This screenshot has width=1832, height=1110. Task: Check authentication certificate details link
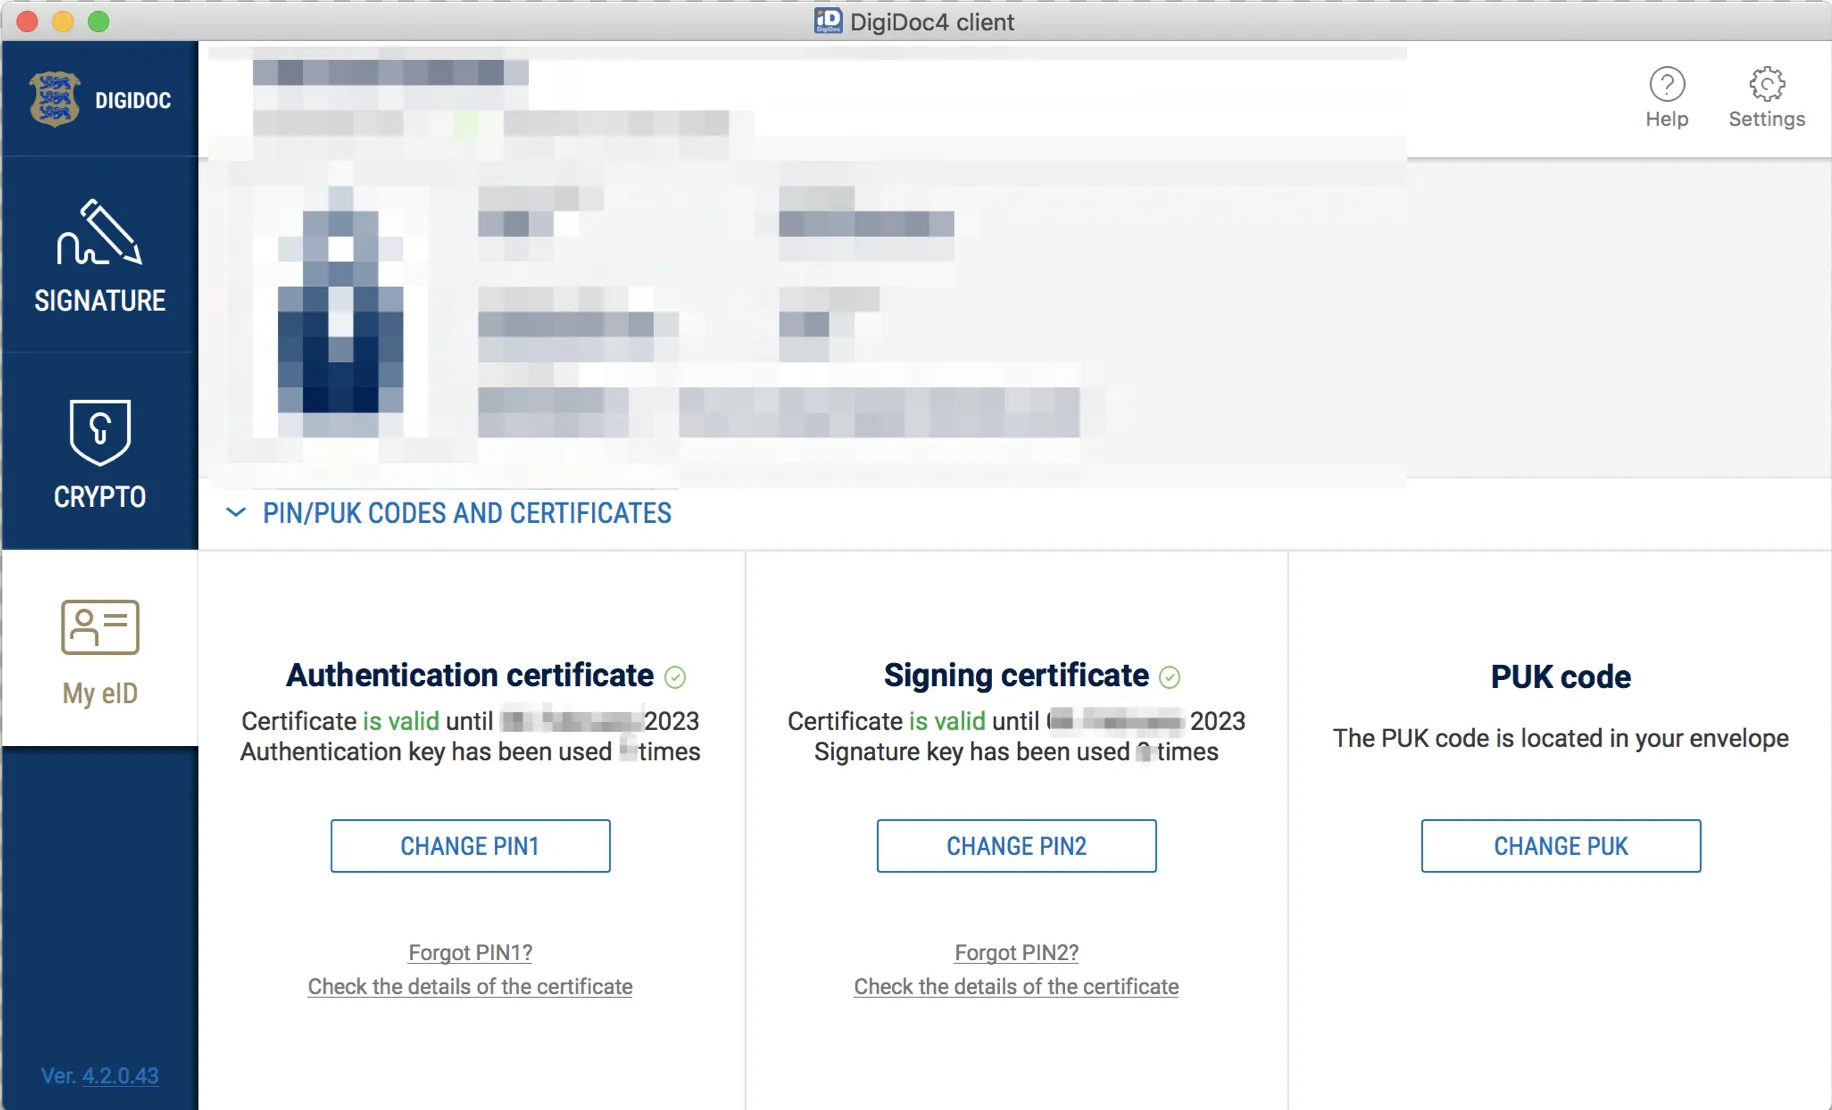(470, 986)
